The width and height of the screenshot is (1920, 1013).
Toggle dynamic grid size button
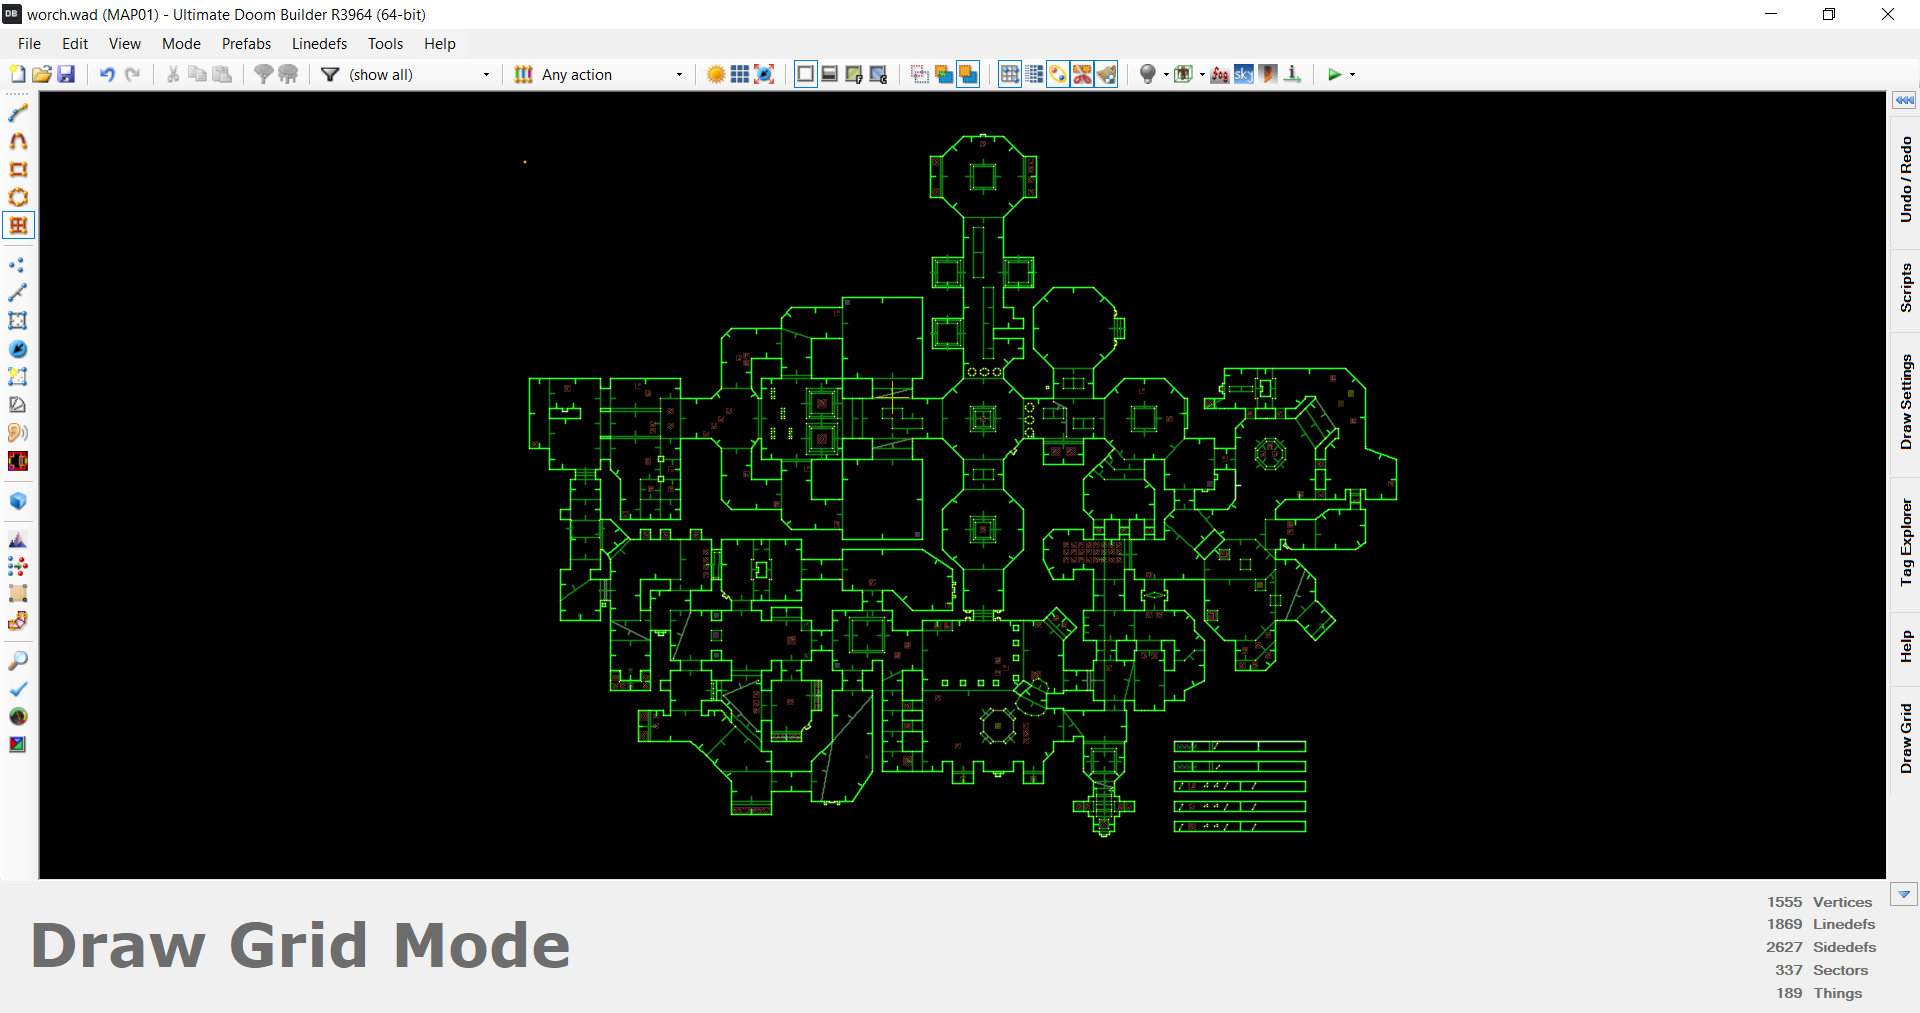pyautogui.click(x=1034, y=74)
